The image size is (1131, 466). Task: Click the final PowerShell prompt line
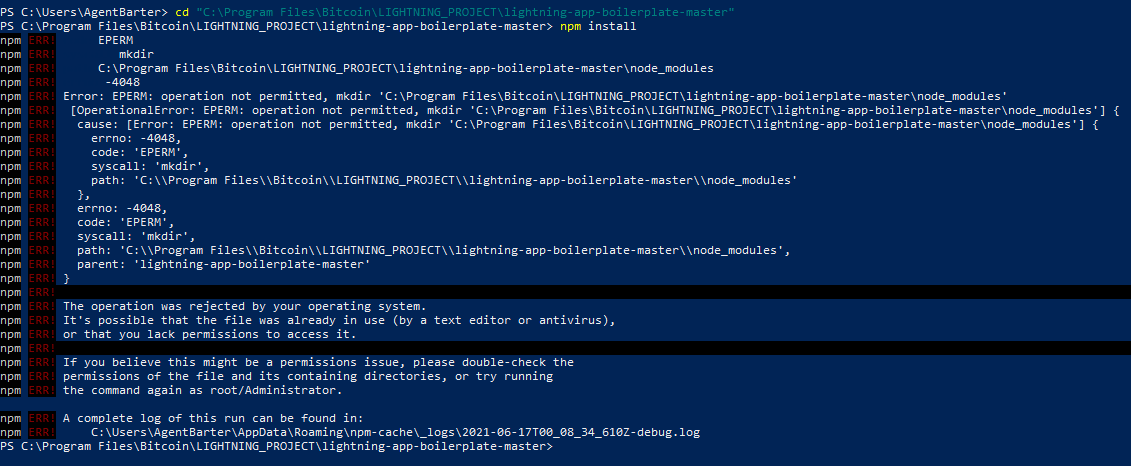tap(277, 447)
